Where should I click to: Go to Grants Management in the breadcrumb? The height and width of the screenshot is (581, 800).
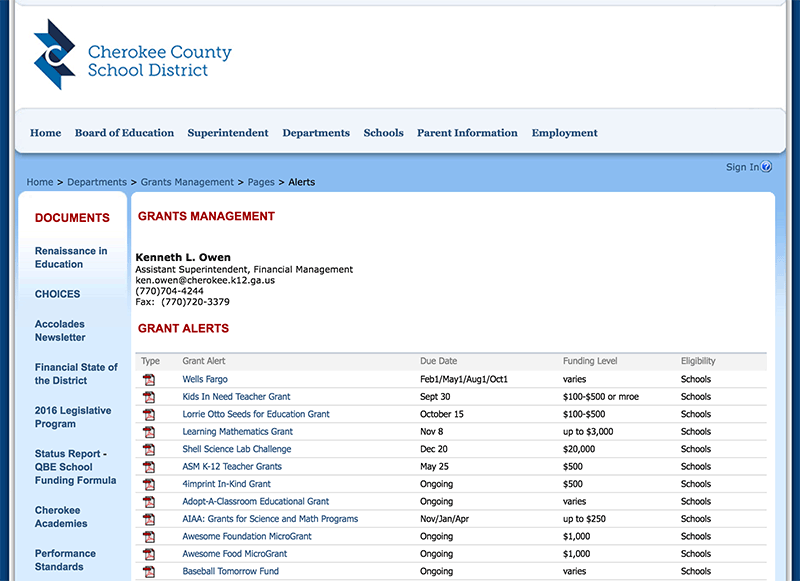[187, 182]
